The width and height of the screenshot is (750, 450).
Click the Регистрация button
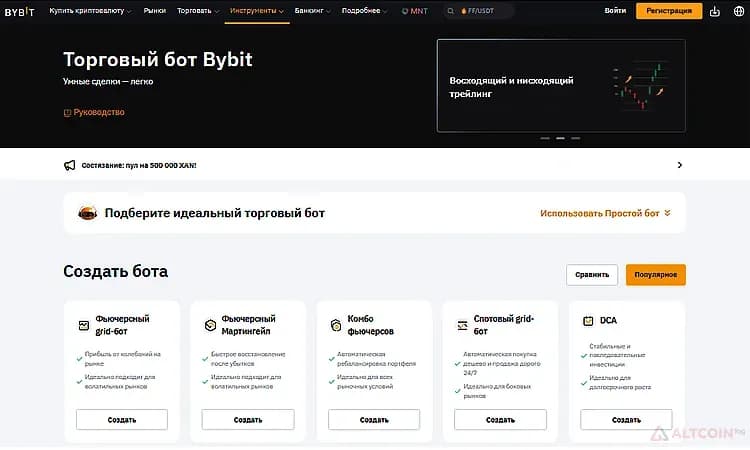pyautogui.click(x=669, y=11)
